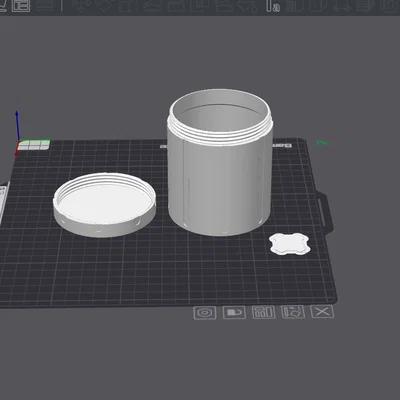Remove the plate with the X icon
The height and width of the screenshot is (400, 400).
[x=322, y=312]
